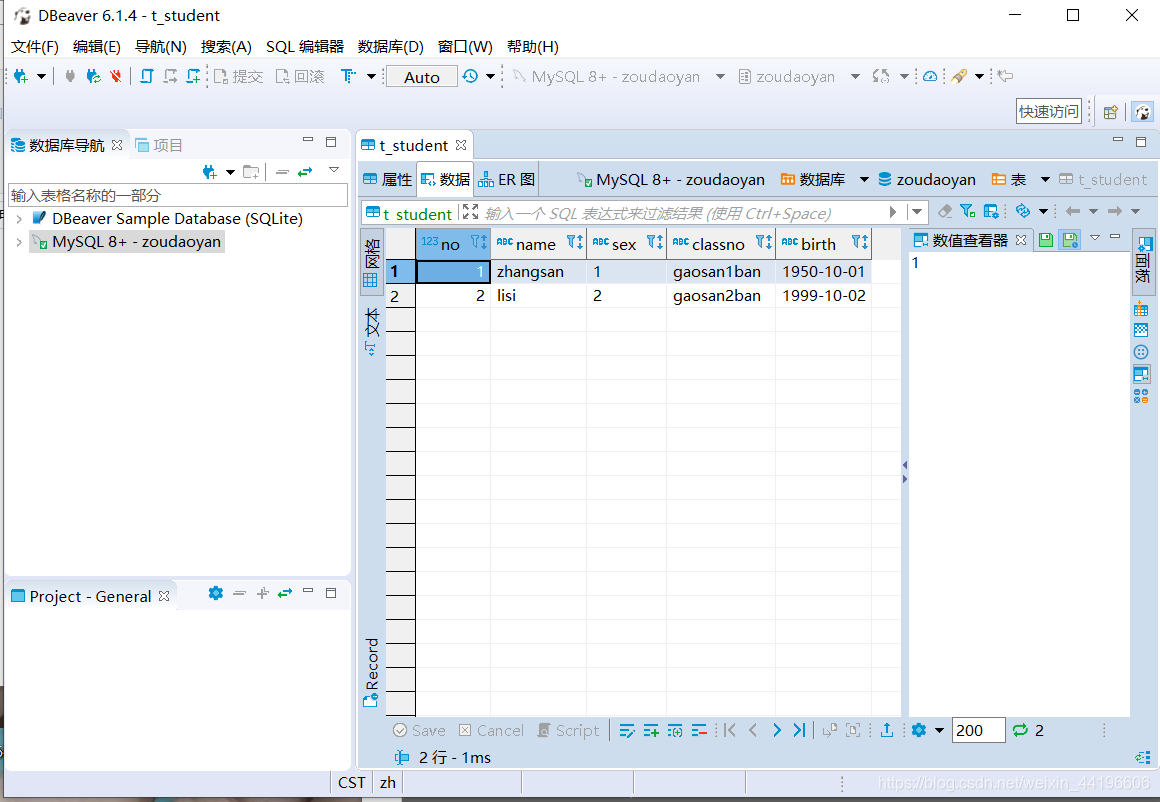
Task: Open the transaction log clock icon
Action: [470, 76]
